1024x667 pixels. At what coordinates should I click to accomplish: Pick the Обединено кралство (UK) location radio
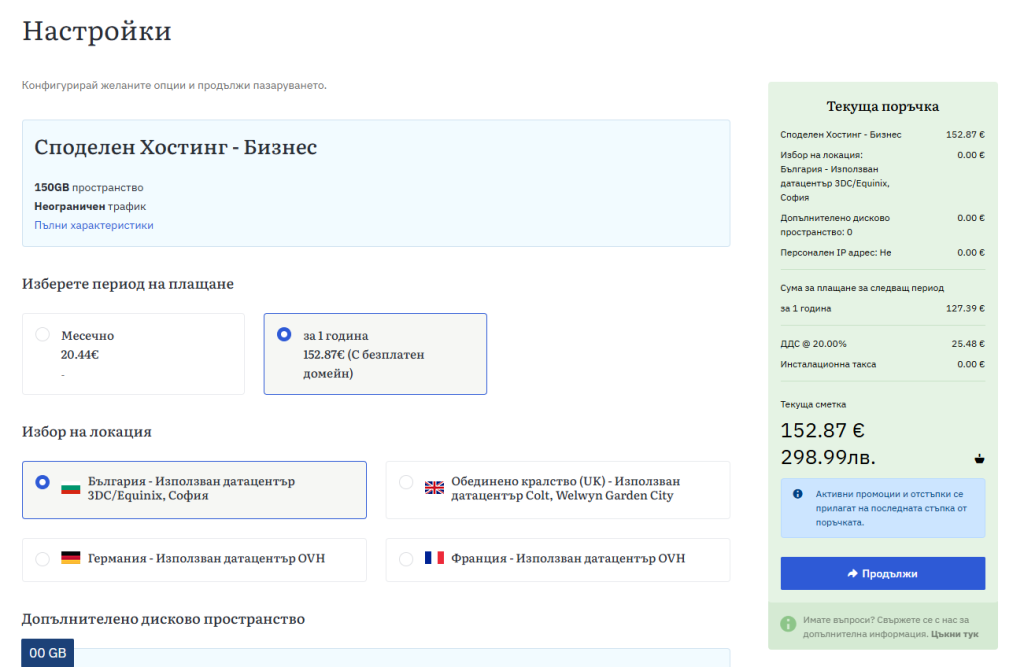coord(406,482)
